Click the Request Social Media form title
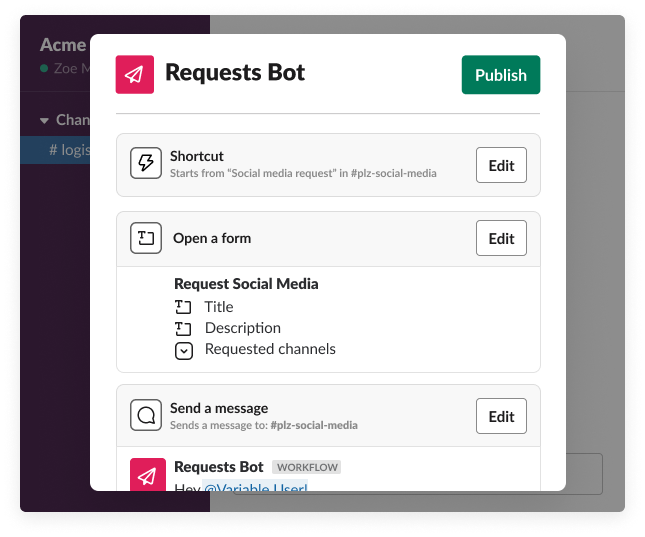 click(x=246, y=284)
